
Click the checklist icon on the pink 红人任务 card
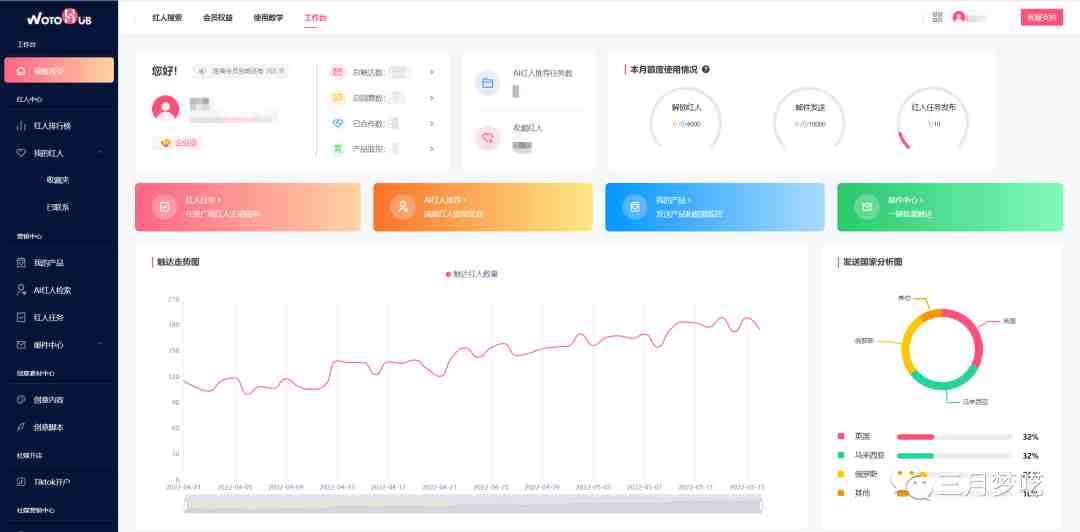point(165,207)
